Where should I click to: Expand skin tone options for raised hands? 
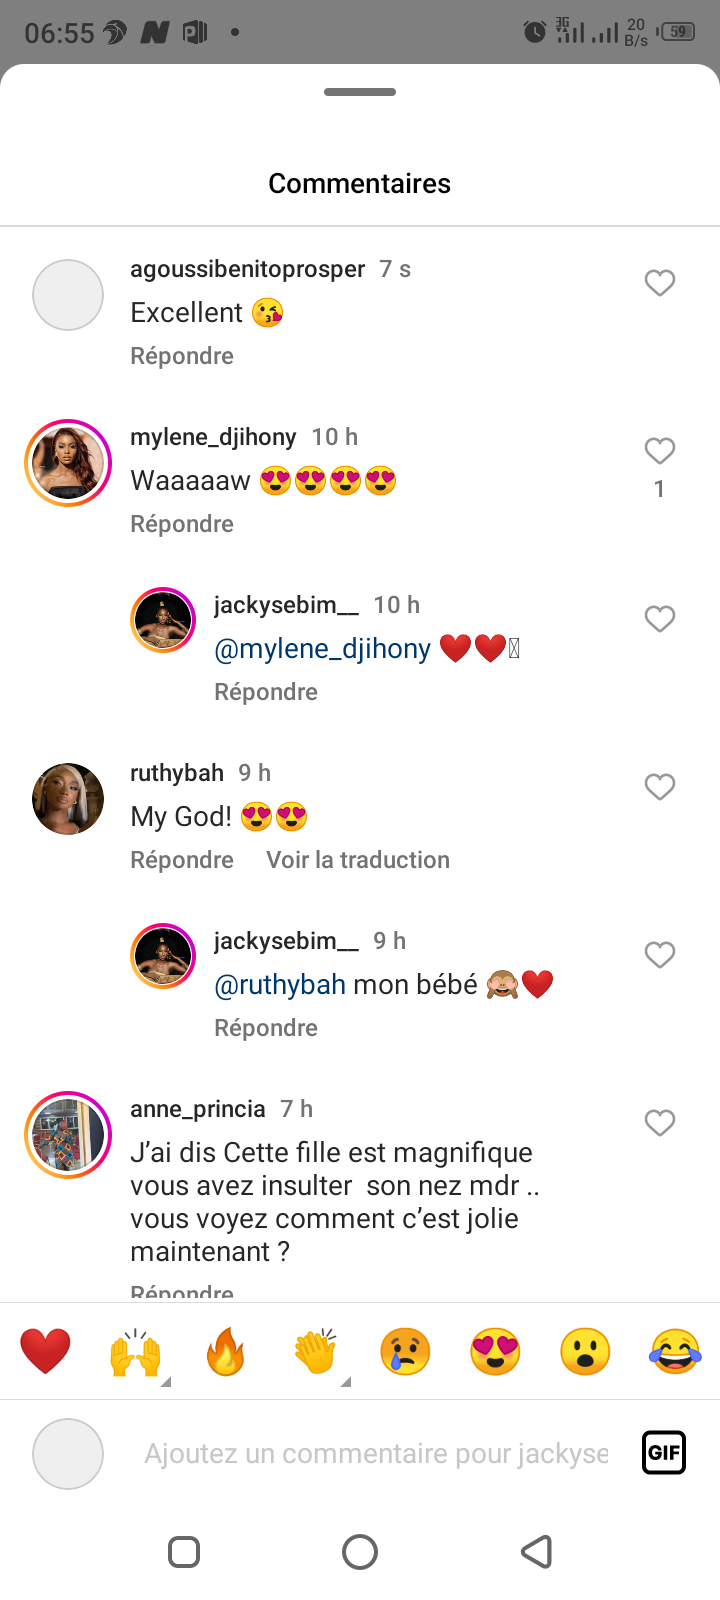[166, 1382]
